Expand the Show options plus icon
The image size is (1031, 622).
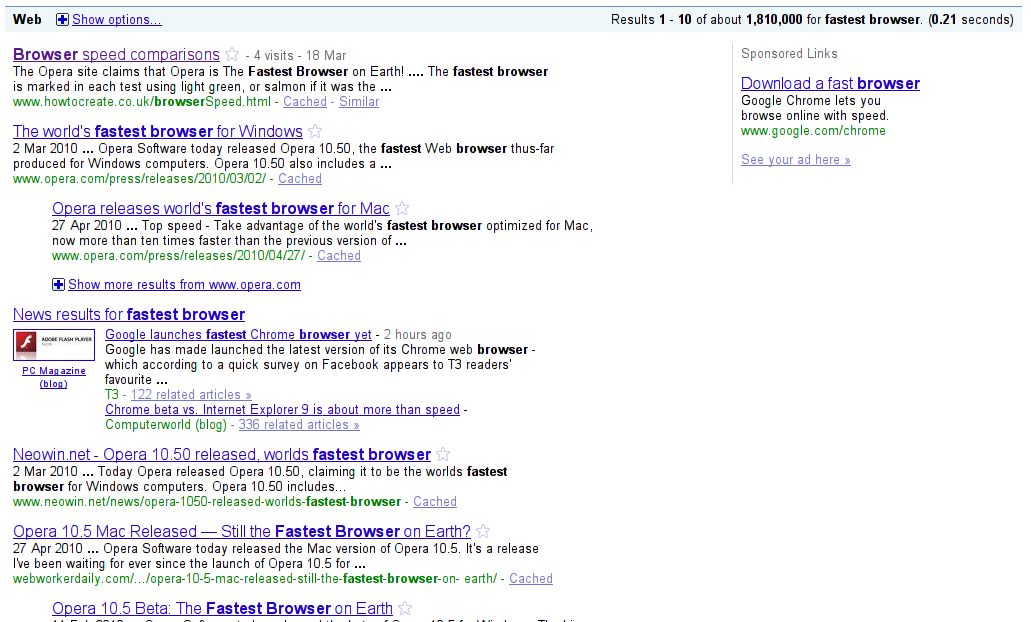pyautogui.click(x=62, y=20)
